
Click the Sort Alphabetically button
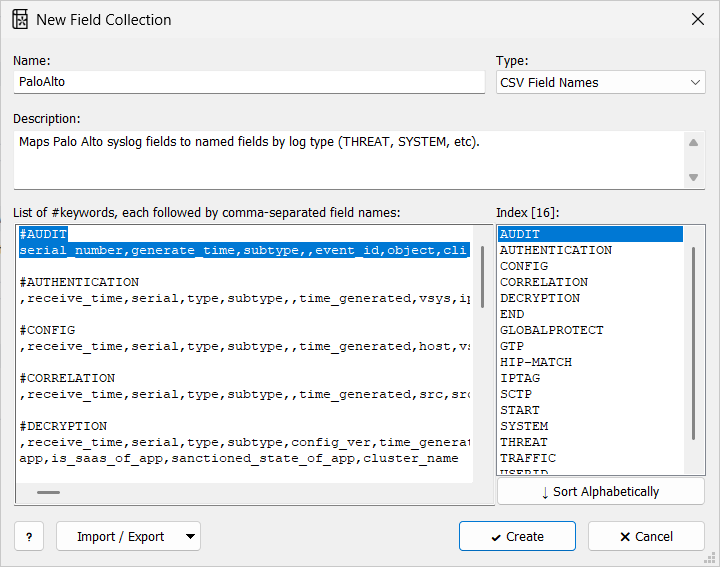coord(601,492)
